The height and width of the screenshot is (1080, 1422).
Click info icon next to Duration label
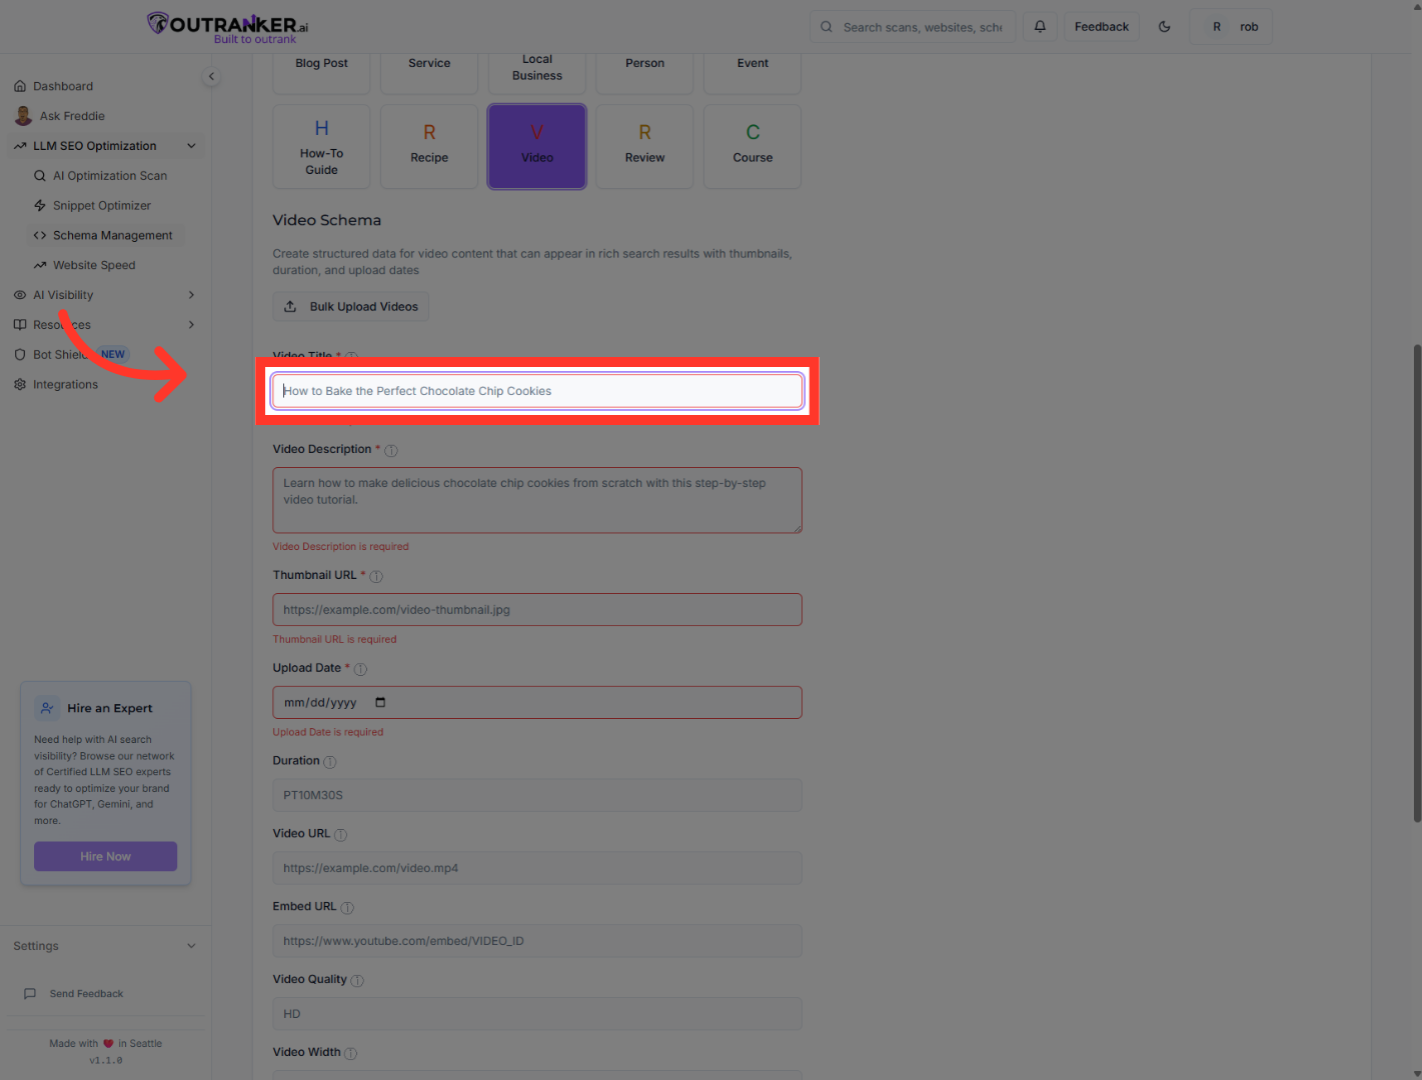pos(330,762)
